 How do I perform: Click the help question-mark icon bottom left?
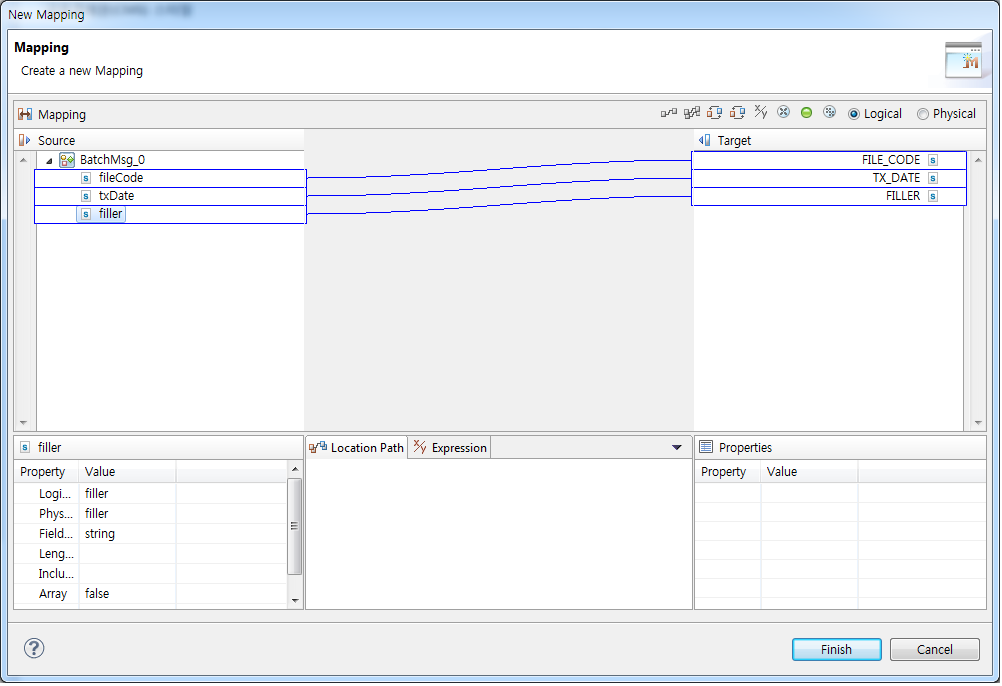[34, 648]
